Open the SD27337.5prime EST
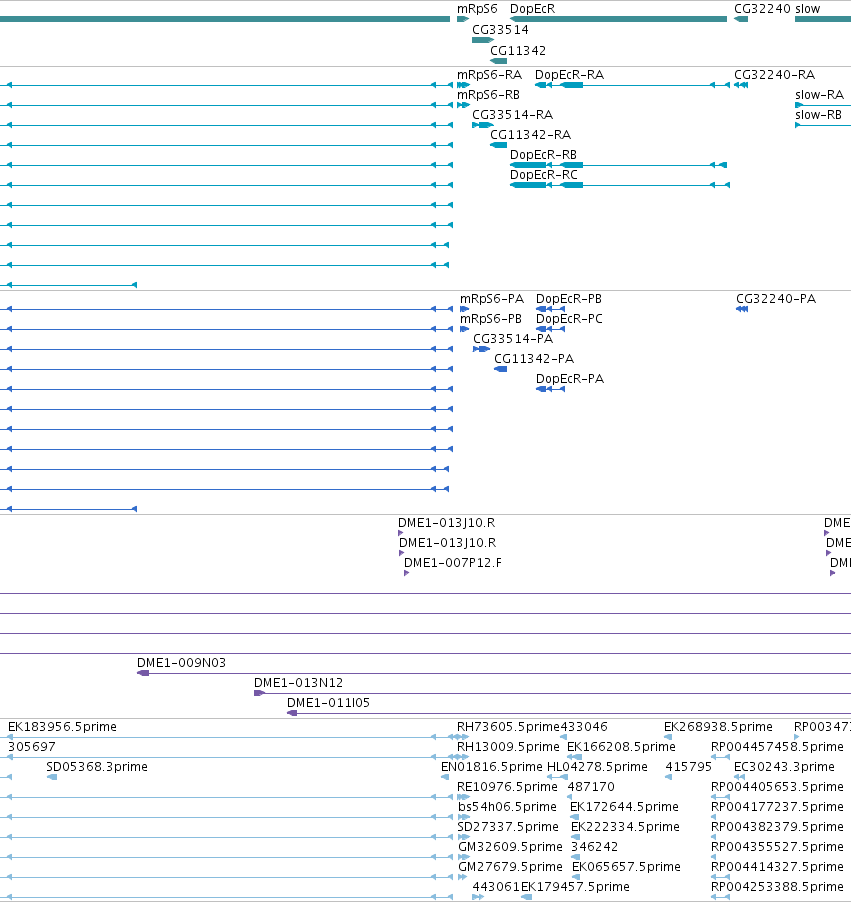Screen dimensions: 851x902 point(463,837)
